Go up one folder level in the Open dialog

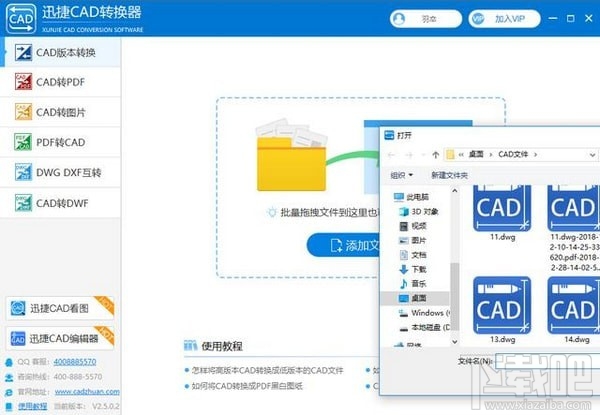click(435, 155)
